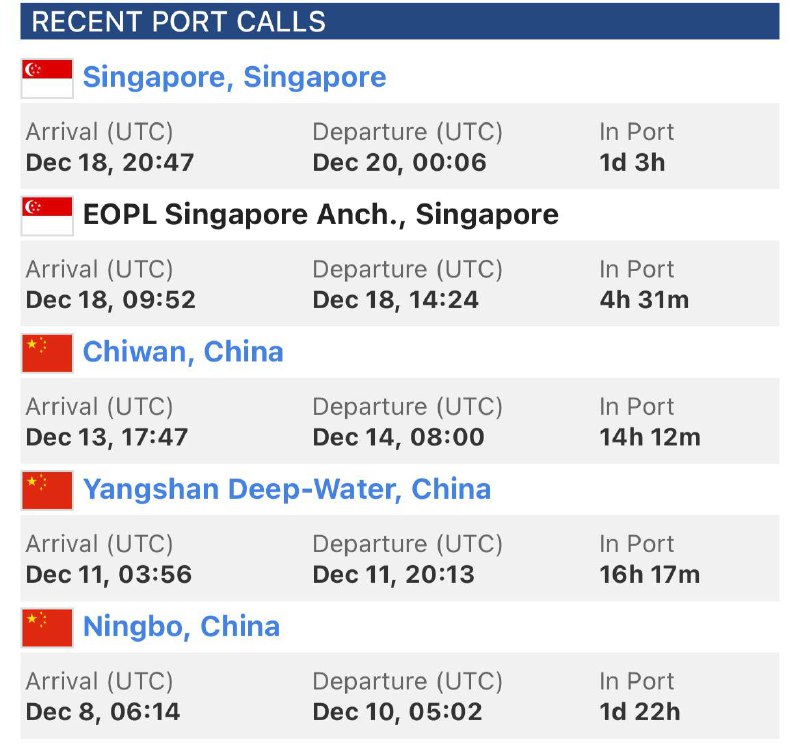Click the Dec 8, 06:14 arrival time

tap(103, 712)
